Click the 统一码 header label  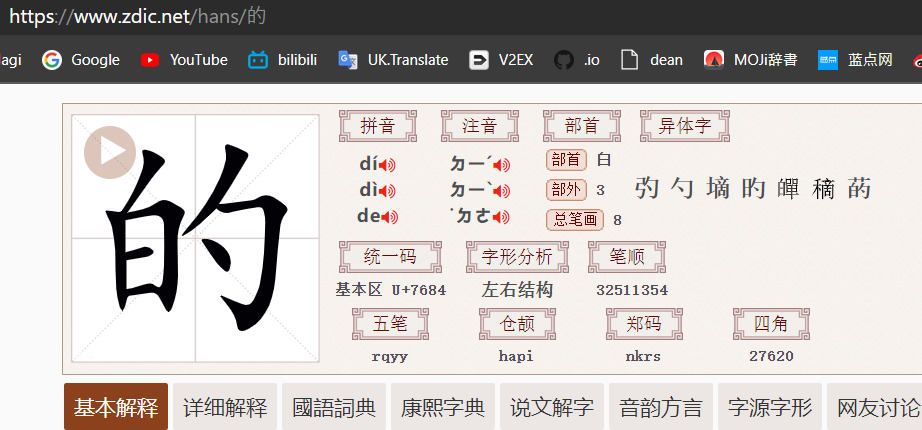click(x=390, y=256)
